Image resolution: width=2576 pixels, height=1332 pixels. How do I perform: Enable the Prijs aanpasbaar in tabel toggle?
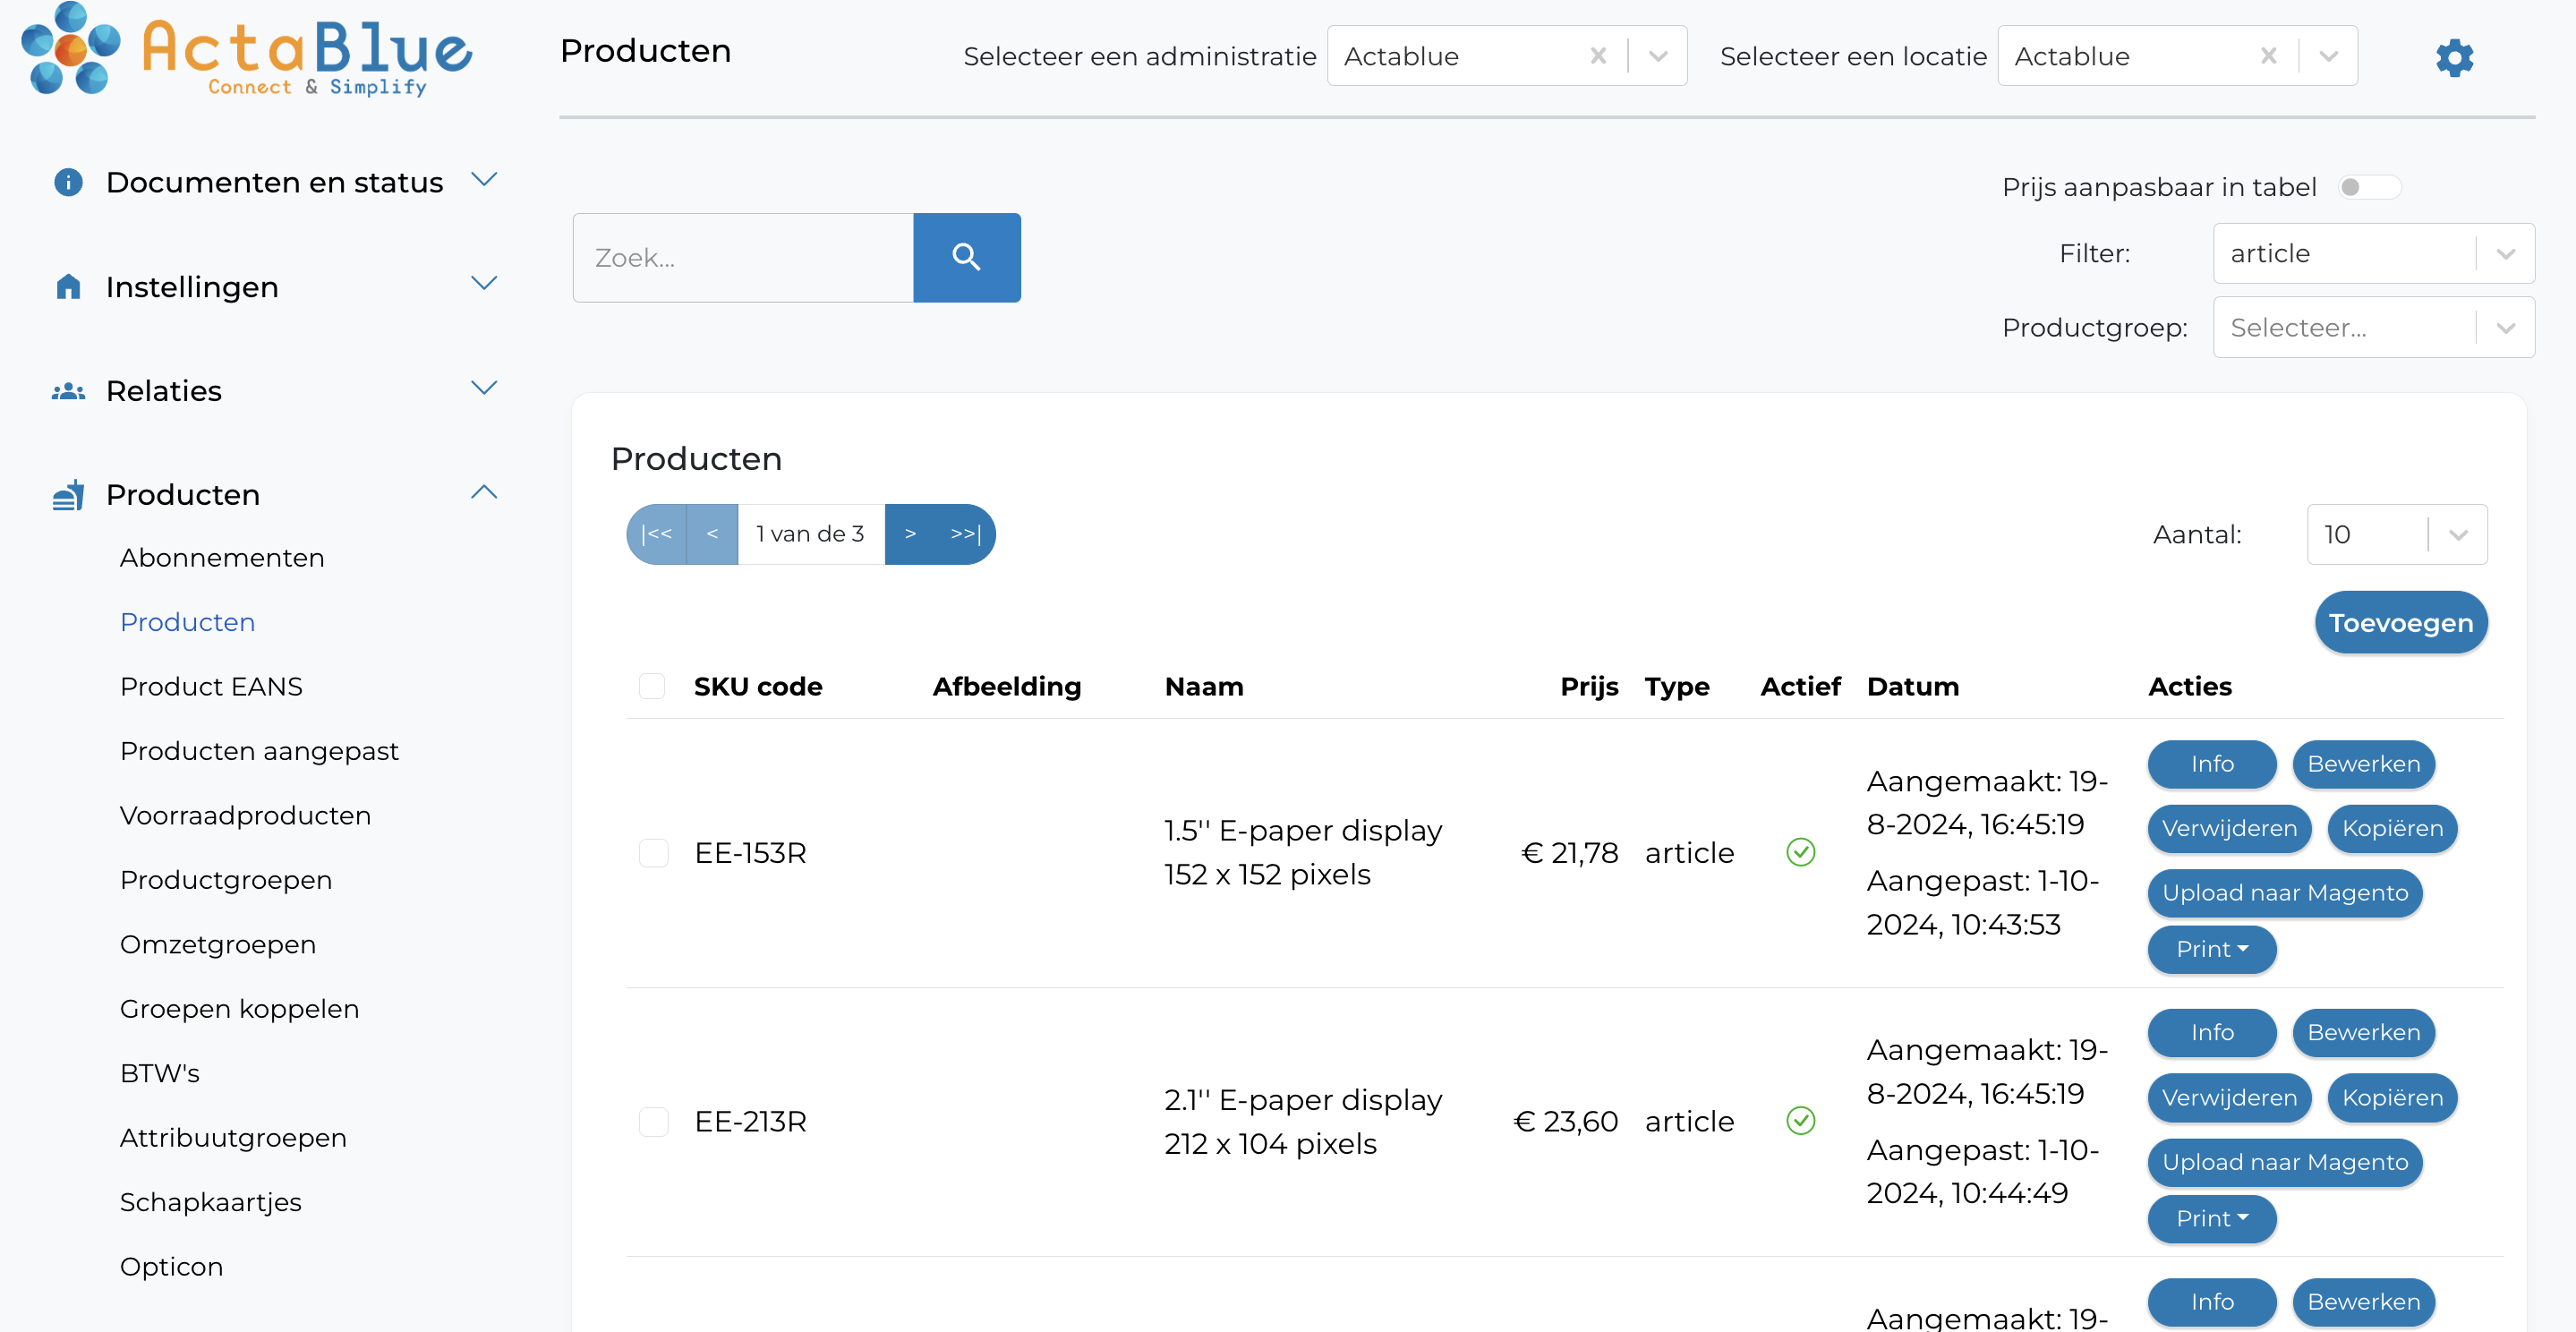[2369, 186]
